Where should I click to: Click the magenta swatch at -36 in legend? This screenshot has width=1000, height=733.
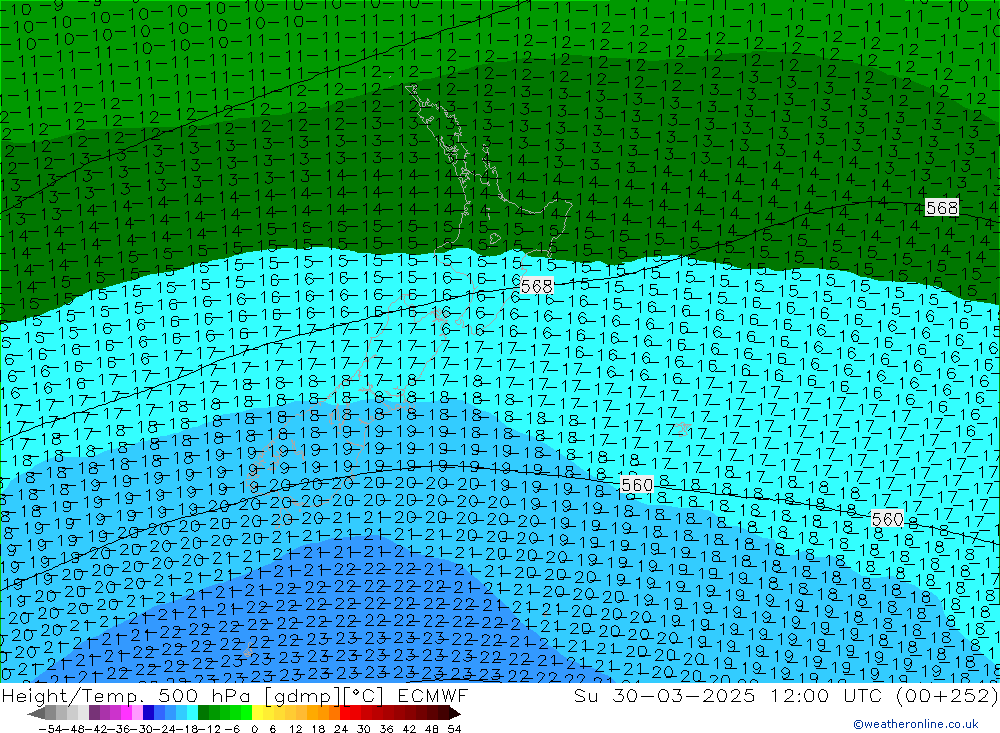tap(126, 712)
